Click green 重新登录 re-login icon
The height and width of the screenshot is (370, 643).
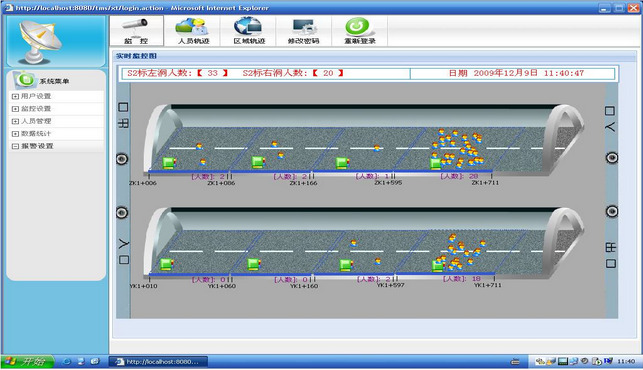coord(359,31)
